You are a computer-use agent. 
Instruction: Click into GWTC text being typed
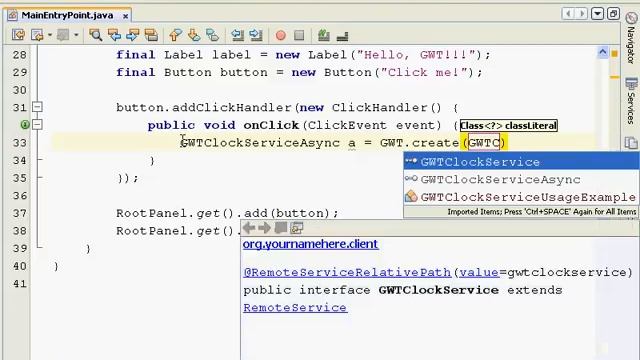pos(484,143)
